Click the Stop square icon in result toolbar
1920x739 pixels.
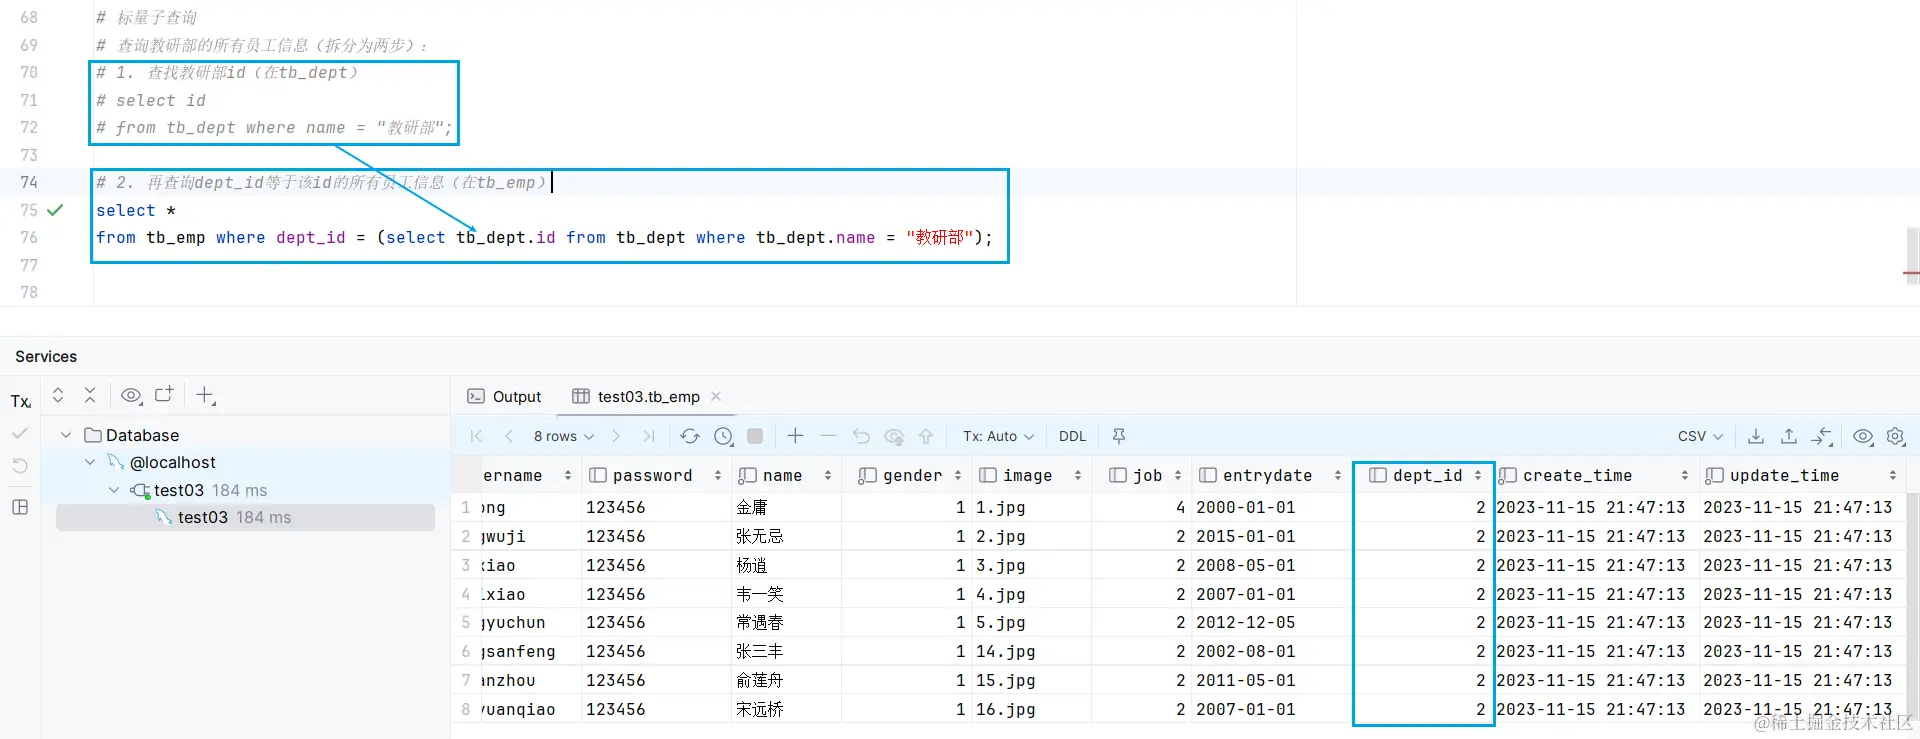[755, 436]
